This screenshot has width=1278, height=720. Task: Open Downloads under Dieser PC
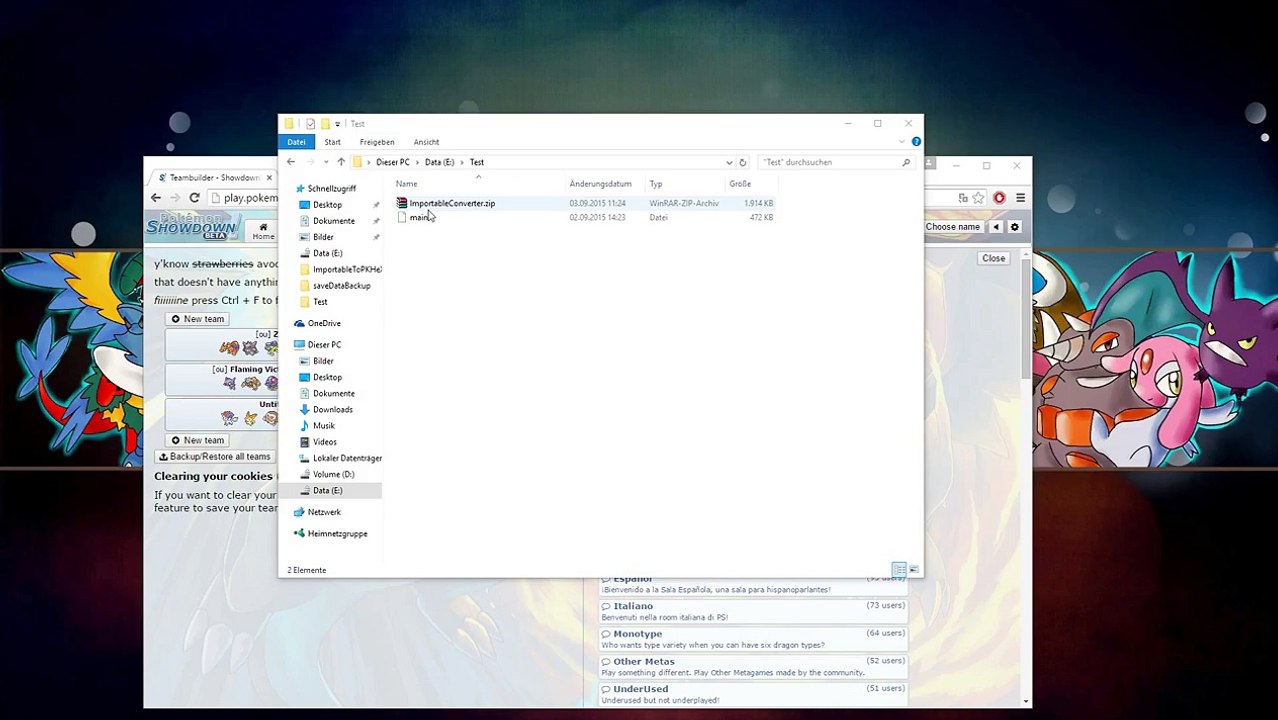332,410
